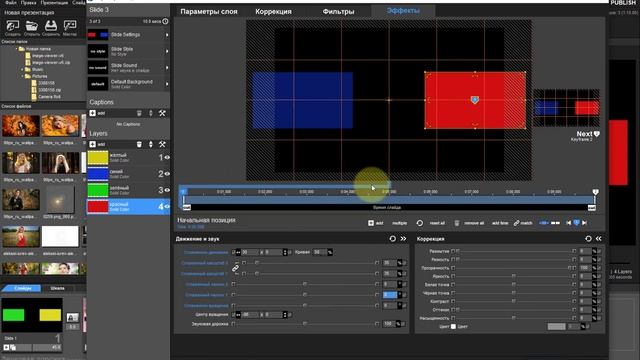Open the Layers tools wrench icon
Screen dimensions: 640x360
162,144
